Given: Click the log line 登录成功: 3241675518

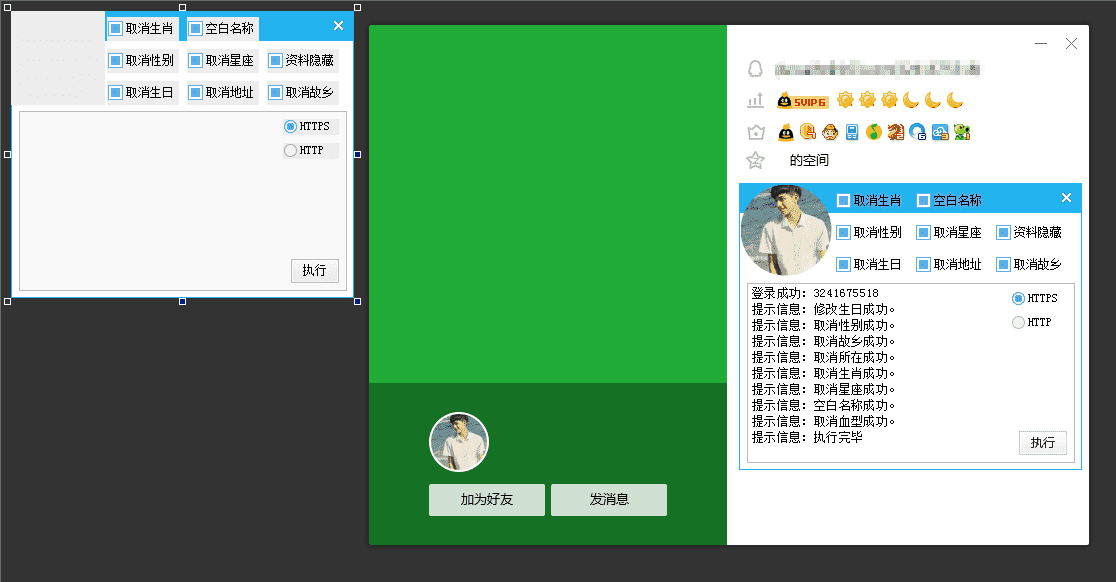Looking at the screenshot, I should (815, 293).
